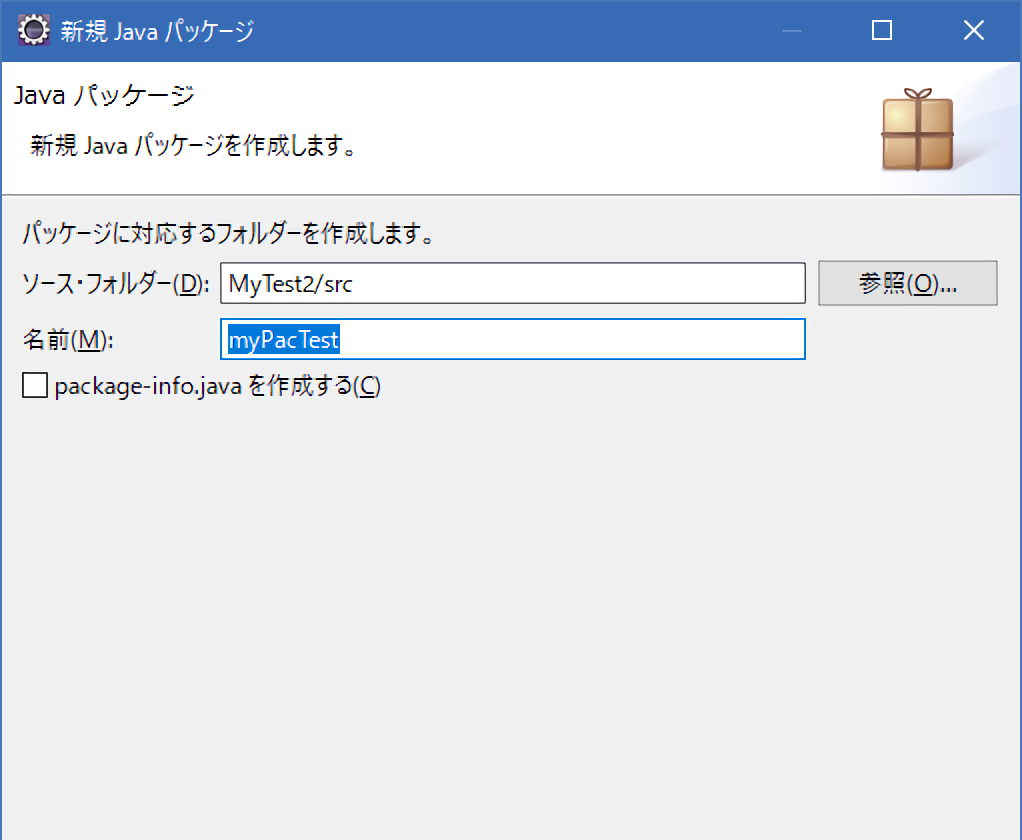Minimize the 新規 Java パッケージ dialog
Viewport: 1022px width, 840px height.
[792, 31]
